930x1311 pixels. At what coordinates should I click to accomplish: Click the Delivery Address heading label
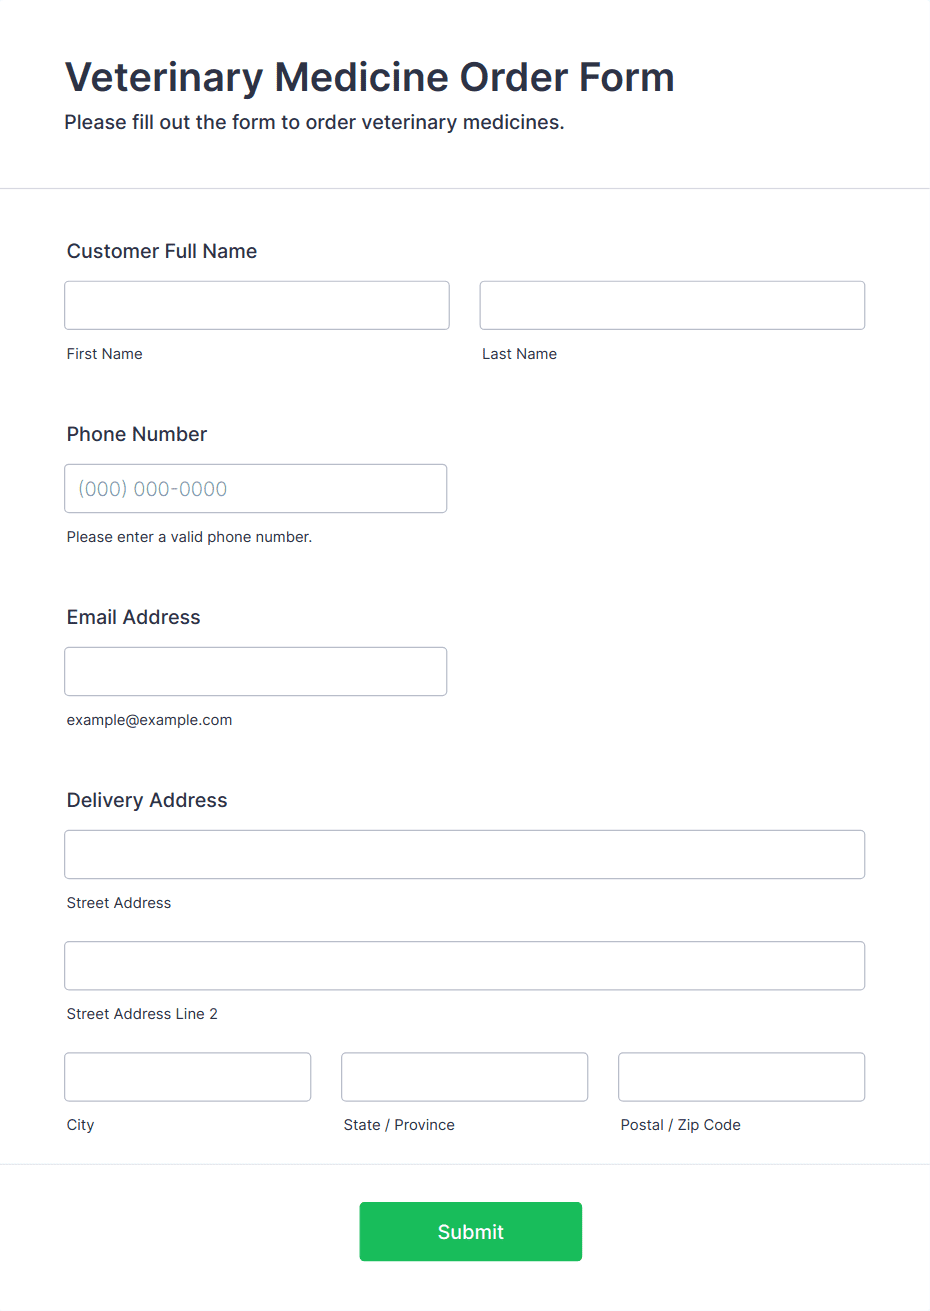(147, 800)
